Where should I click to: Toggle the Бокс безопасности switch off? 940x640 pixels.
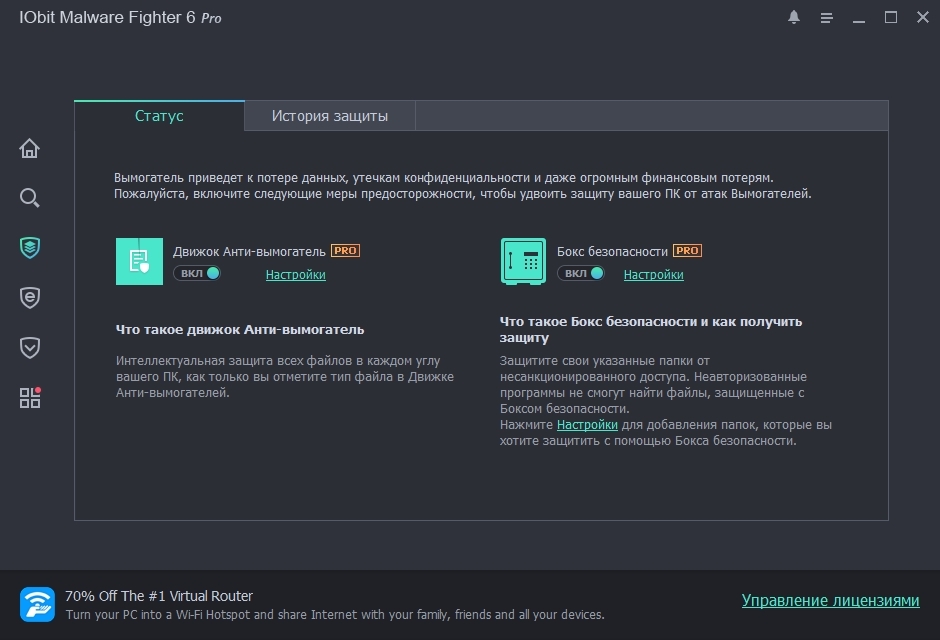(581, 273)
